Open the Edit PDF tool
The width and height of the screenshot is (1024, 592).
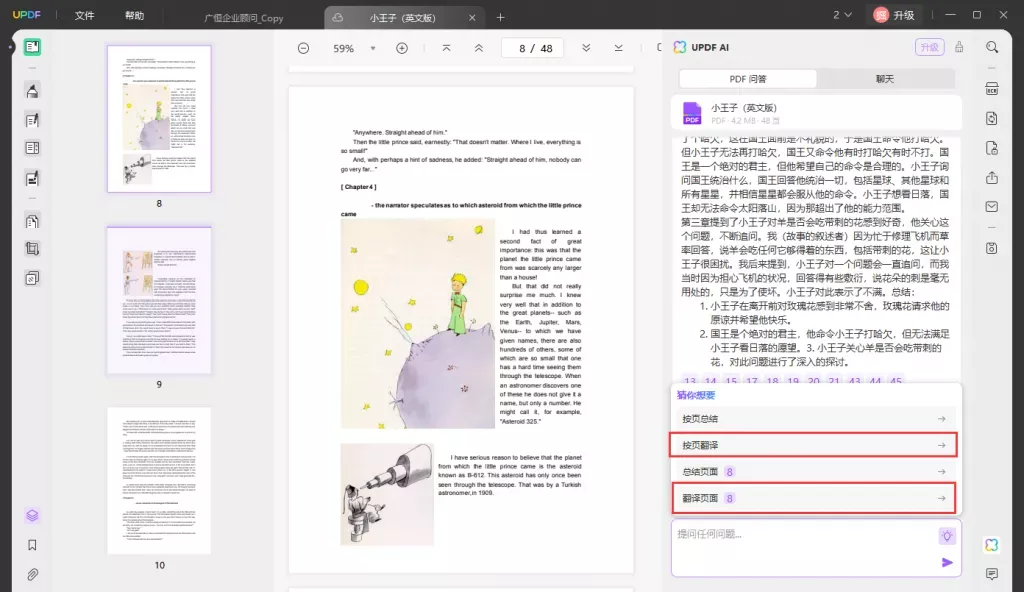32,120
